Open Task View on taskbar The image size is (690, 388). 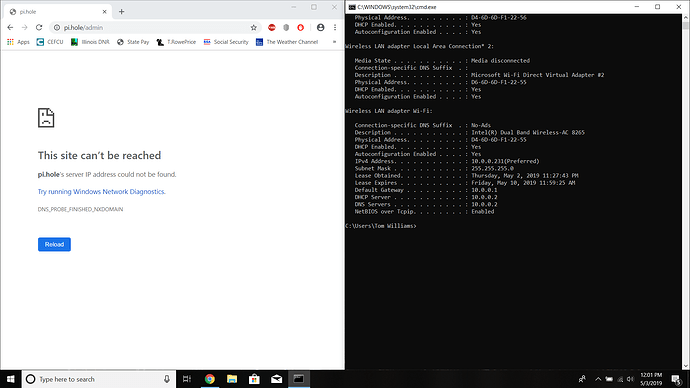187,379
